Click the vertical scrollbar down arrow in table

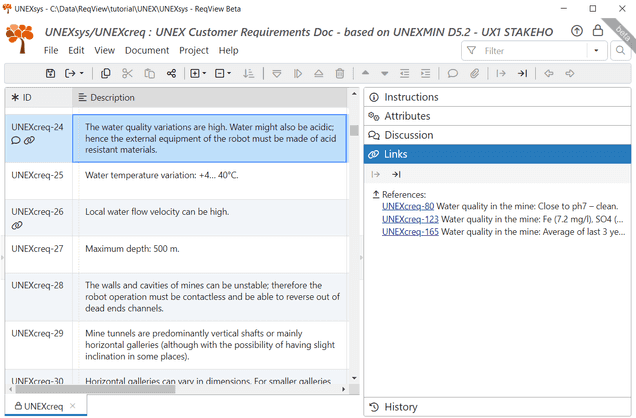pyautogui.click(x=354, y=378)
